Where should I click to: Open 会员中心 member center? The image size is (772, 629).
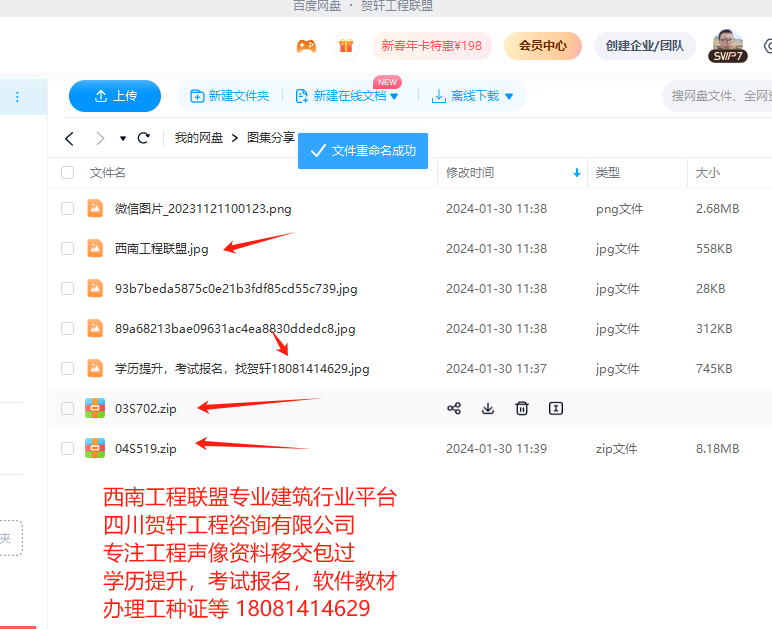coord(543,46)
